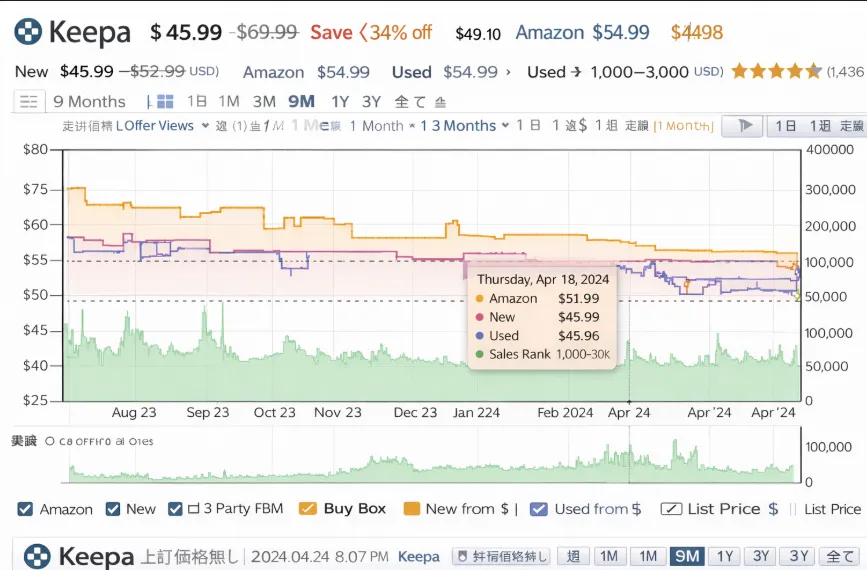Screen dimensions: 867x570
Task: Switch to the 1Y range tab at top
Action: pos(340,101)
